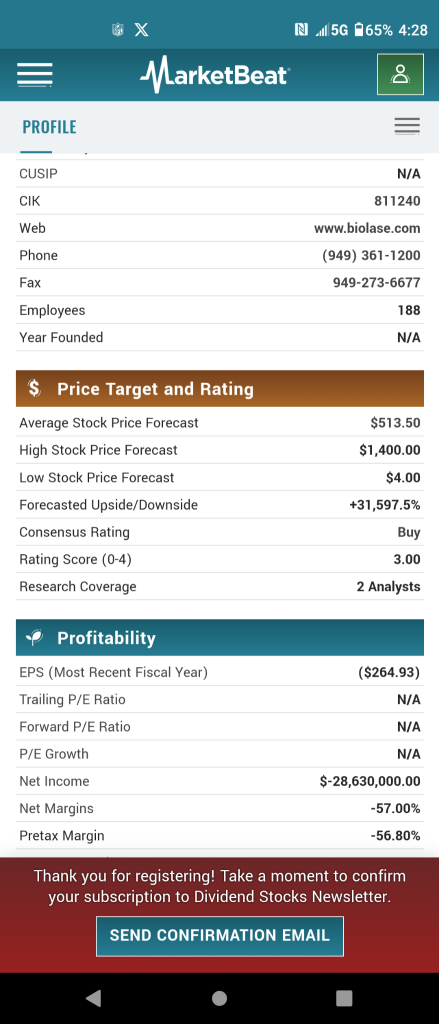Tap the MarketBeat logo
The height and width of the screenshot is (1024, 439).
(214, 74)
